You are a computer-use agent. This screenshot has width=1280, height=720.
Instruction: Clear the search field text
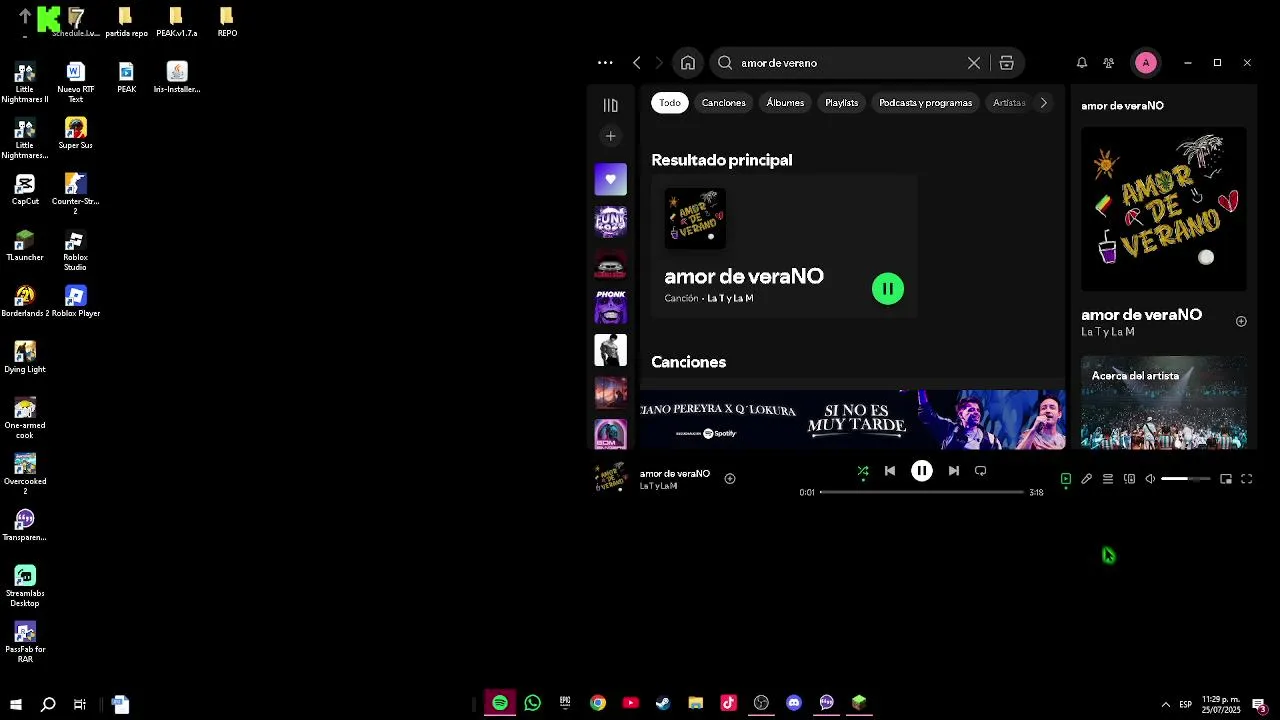[973, 63]
